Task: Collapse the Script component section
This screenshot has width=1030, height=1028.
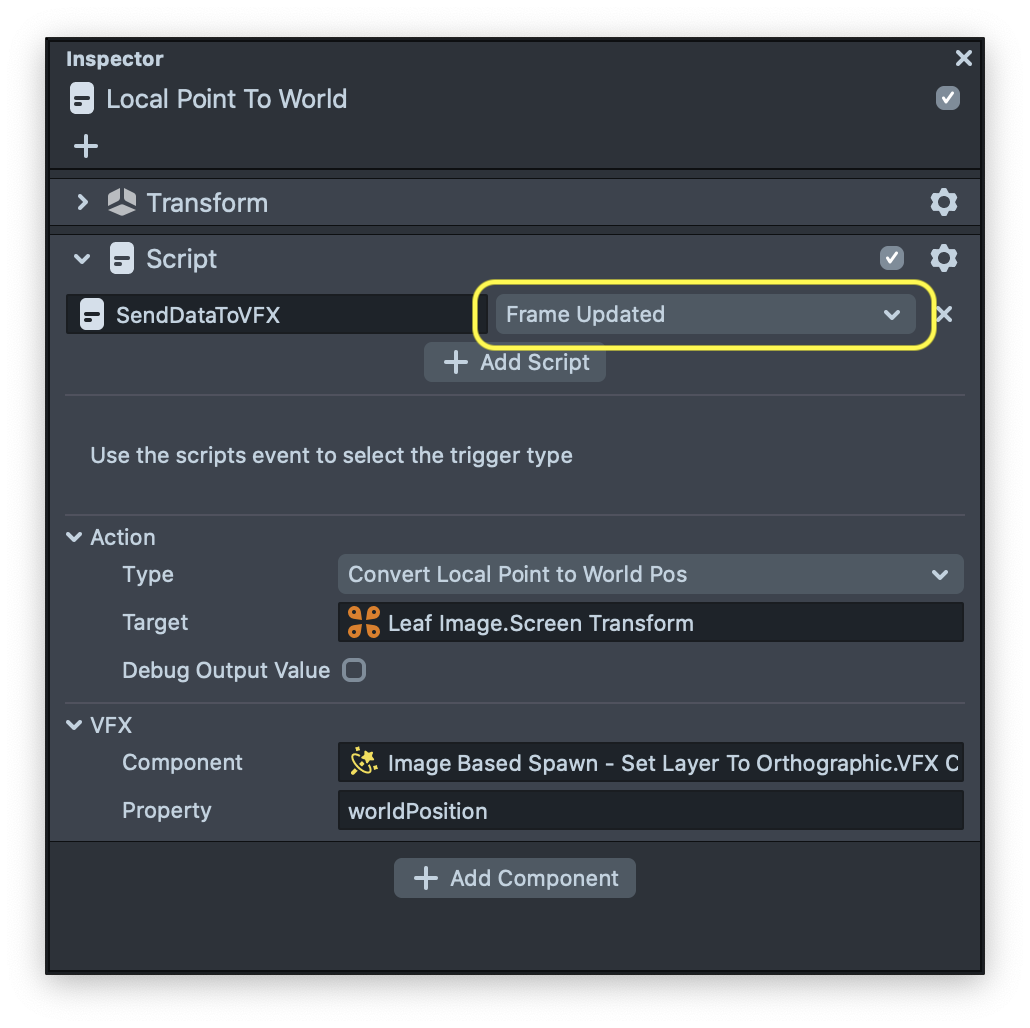Action: click(x=83, y=258)
